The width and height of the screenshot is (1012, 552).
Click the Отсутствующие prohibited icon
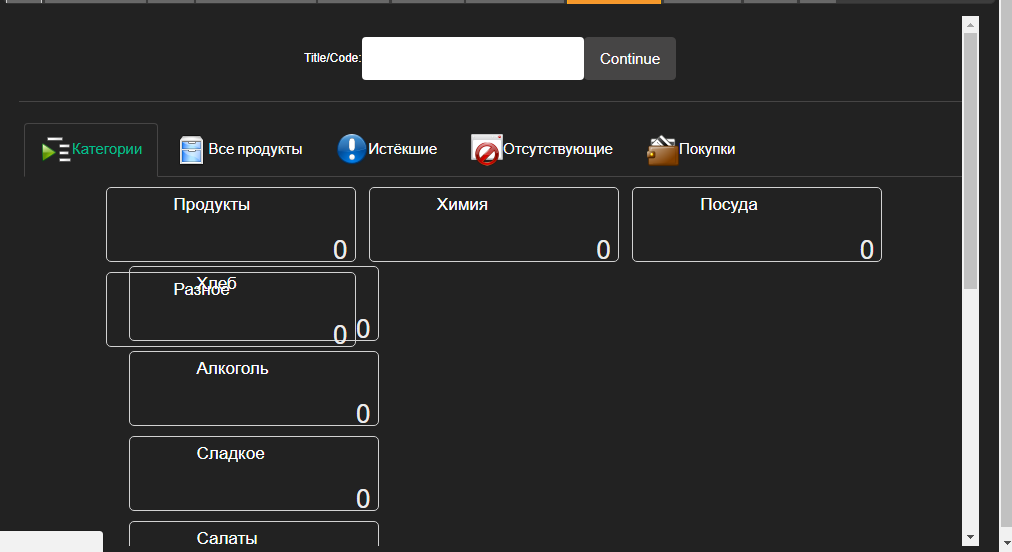[x=486, y=150]
